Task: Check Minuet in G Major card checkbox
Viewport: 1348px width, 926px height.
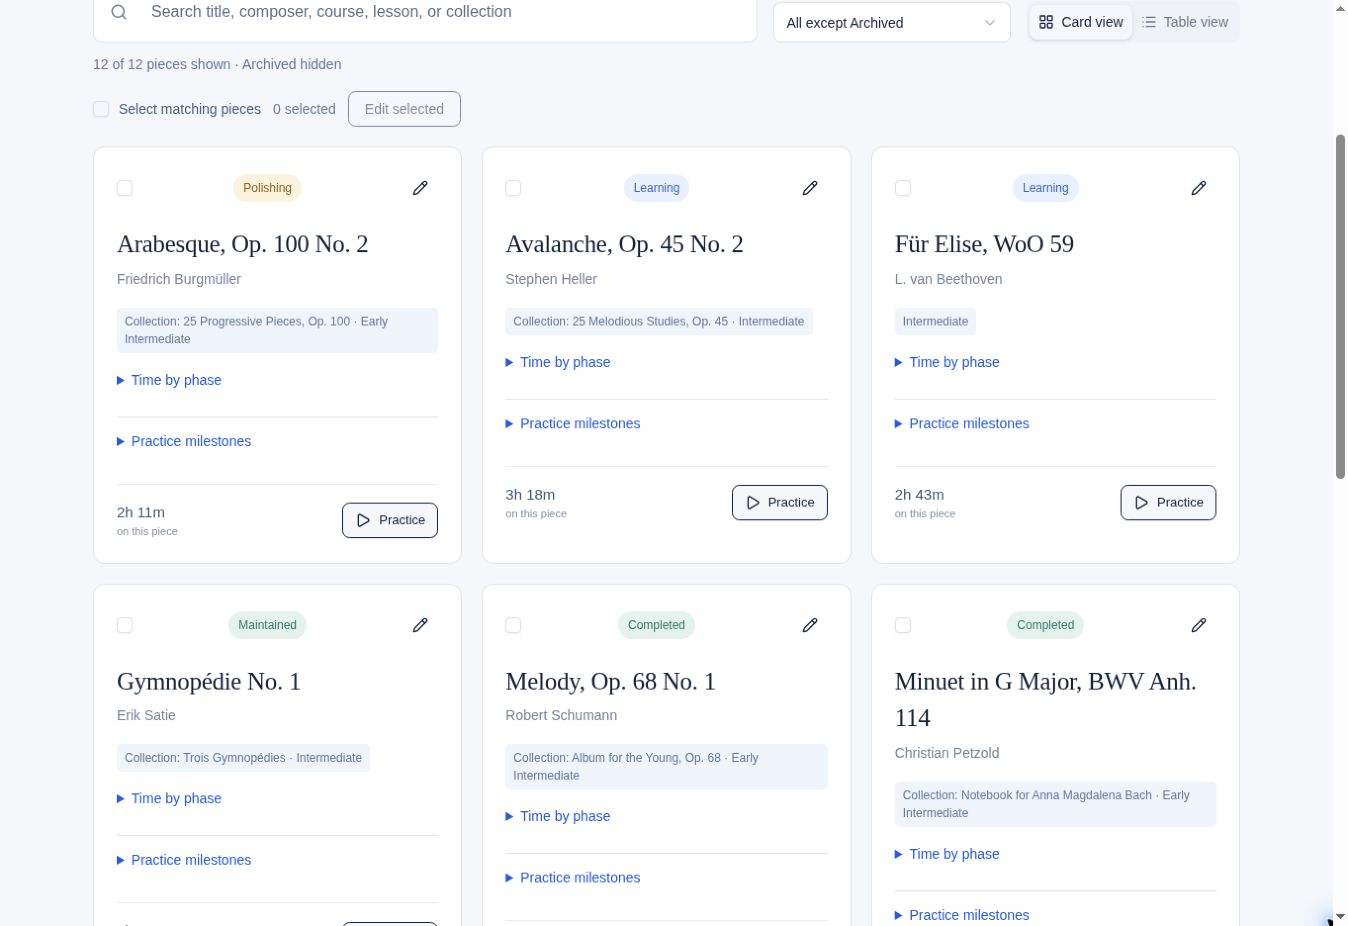Action: pyautogui.click(x=903, y=625)
